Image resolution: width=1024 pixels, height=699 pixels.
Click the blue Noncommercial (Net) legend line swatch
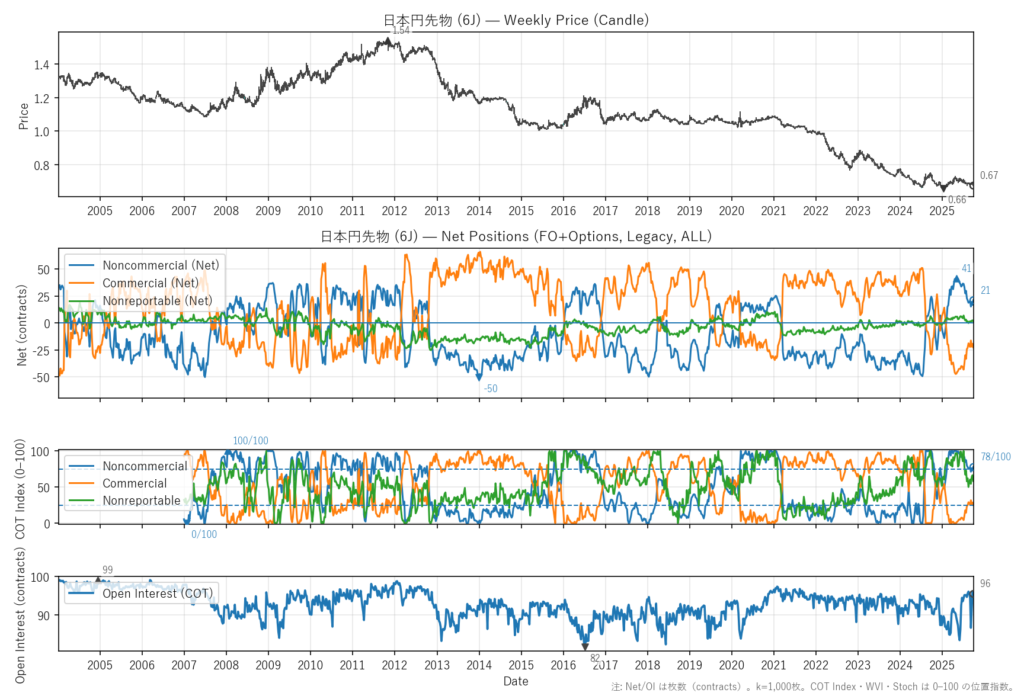pos(82,265)
